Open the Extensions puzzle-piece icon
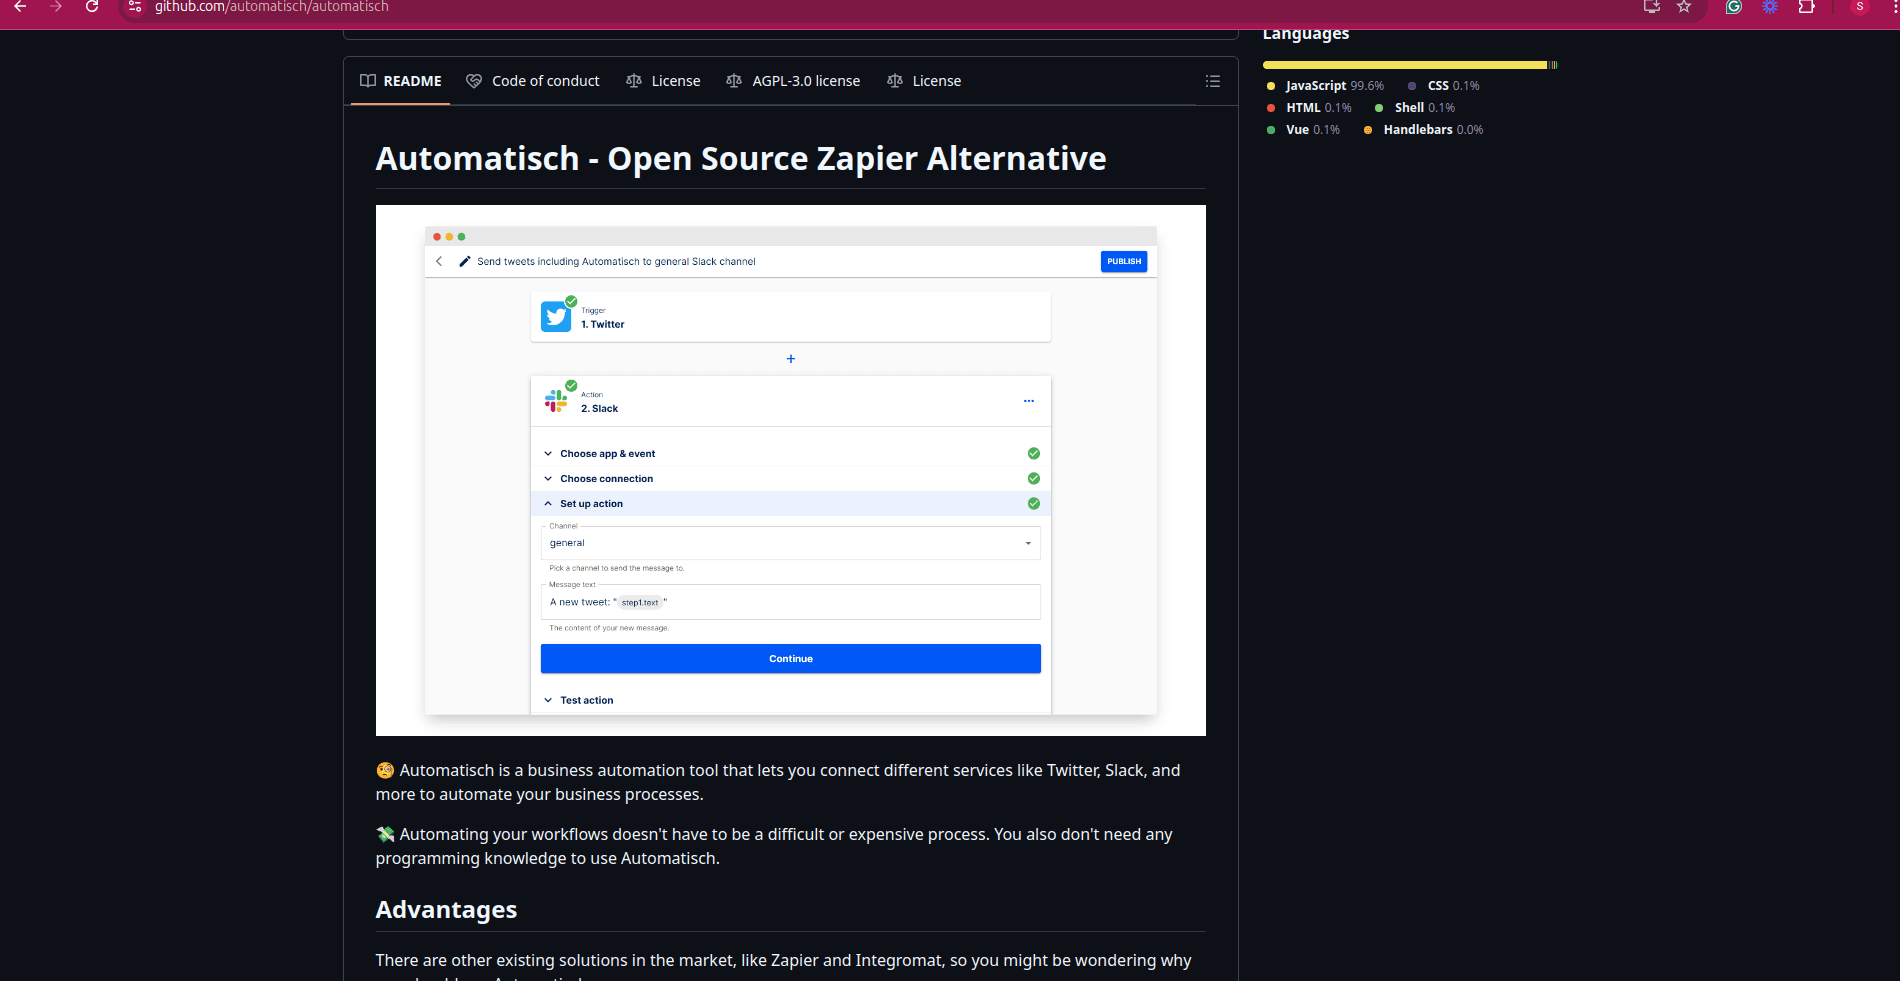The image size is (1900, 981). tap(1806, 6)
